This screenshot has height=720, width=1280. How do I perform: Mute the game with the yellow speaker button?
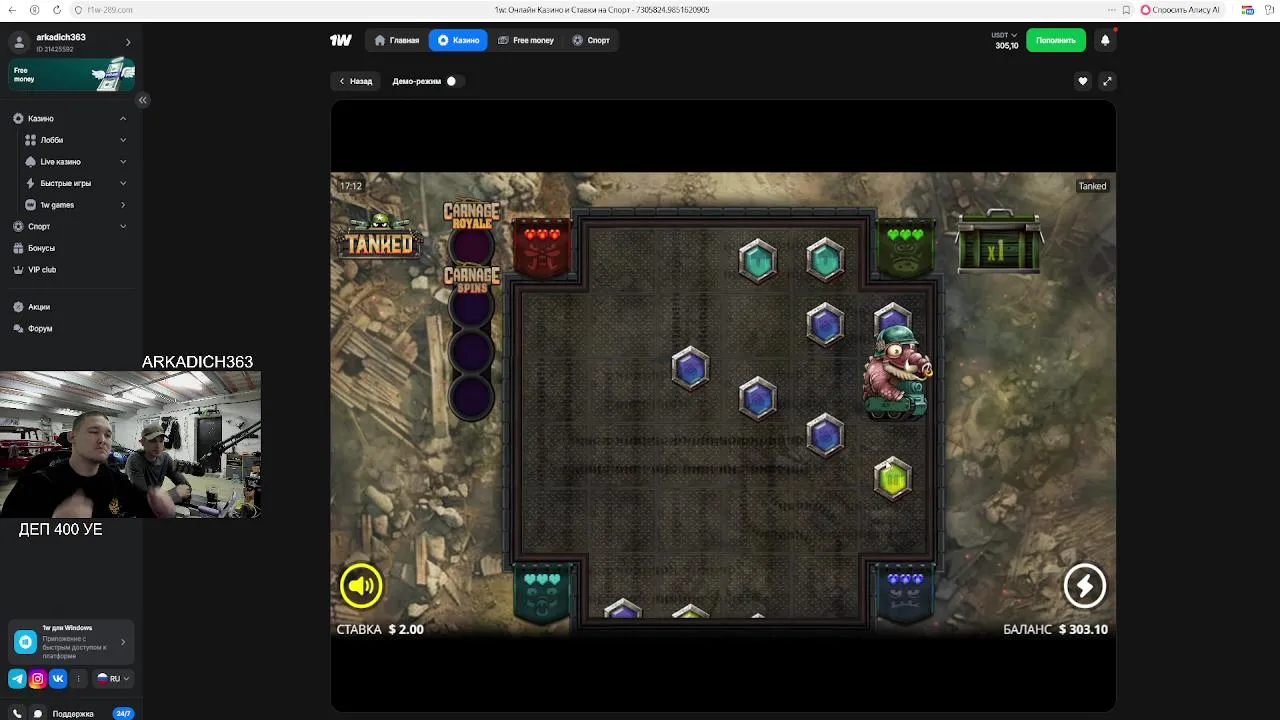click(x=361, y=586)
